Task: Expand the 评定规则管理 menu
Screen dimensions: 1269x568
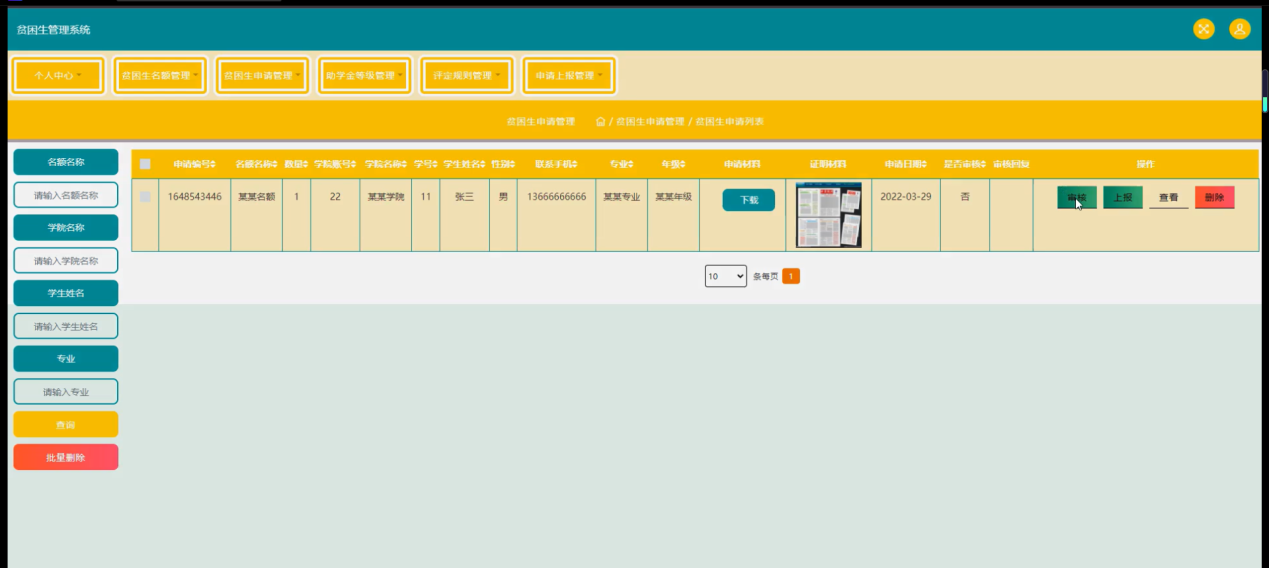Action: (x=467, y=75)
